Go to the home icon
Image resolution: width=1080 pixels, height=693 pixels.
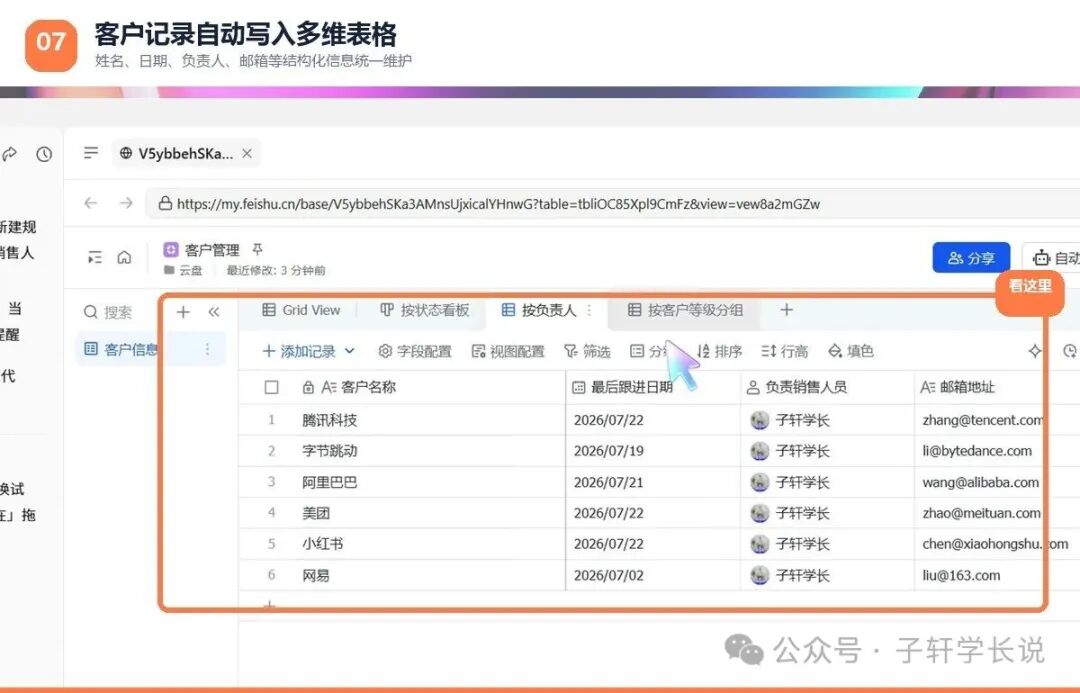point(124,257)
